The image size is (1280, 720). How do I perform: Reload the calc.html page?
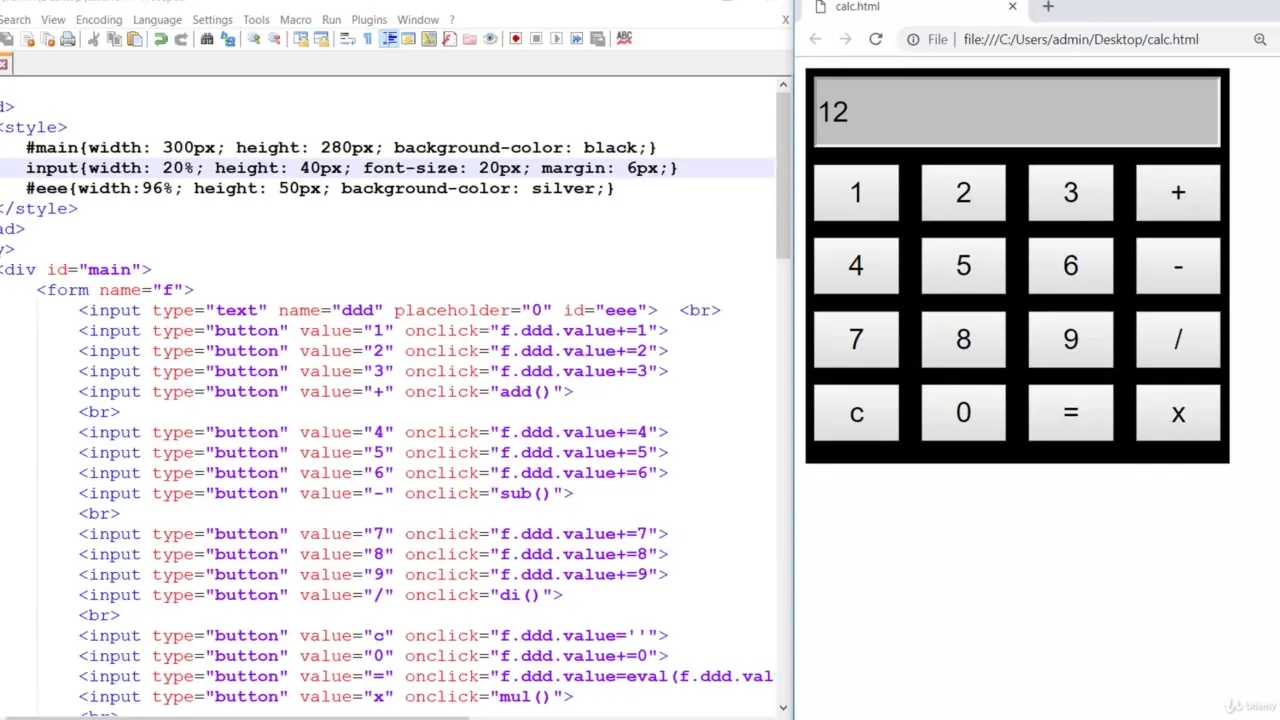tap(876, 39)
